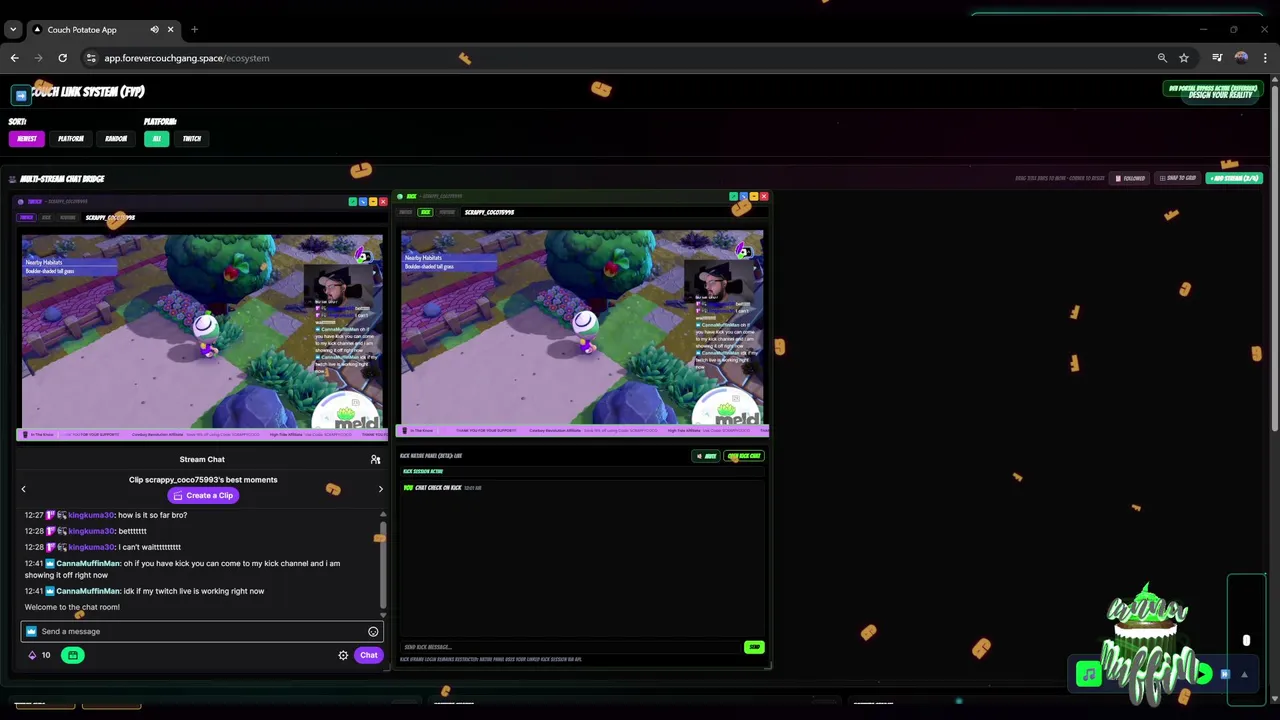This screenshot has width=1280, height=720.
Task: Switch the Twitch panel to the Twitch tab
Action: 27,217
